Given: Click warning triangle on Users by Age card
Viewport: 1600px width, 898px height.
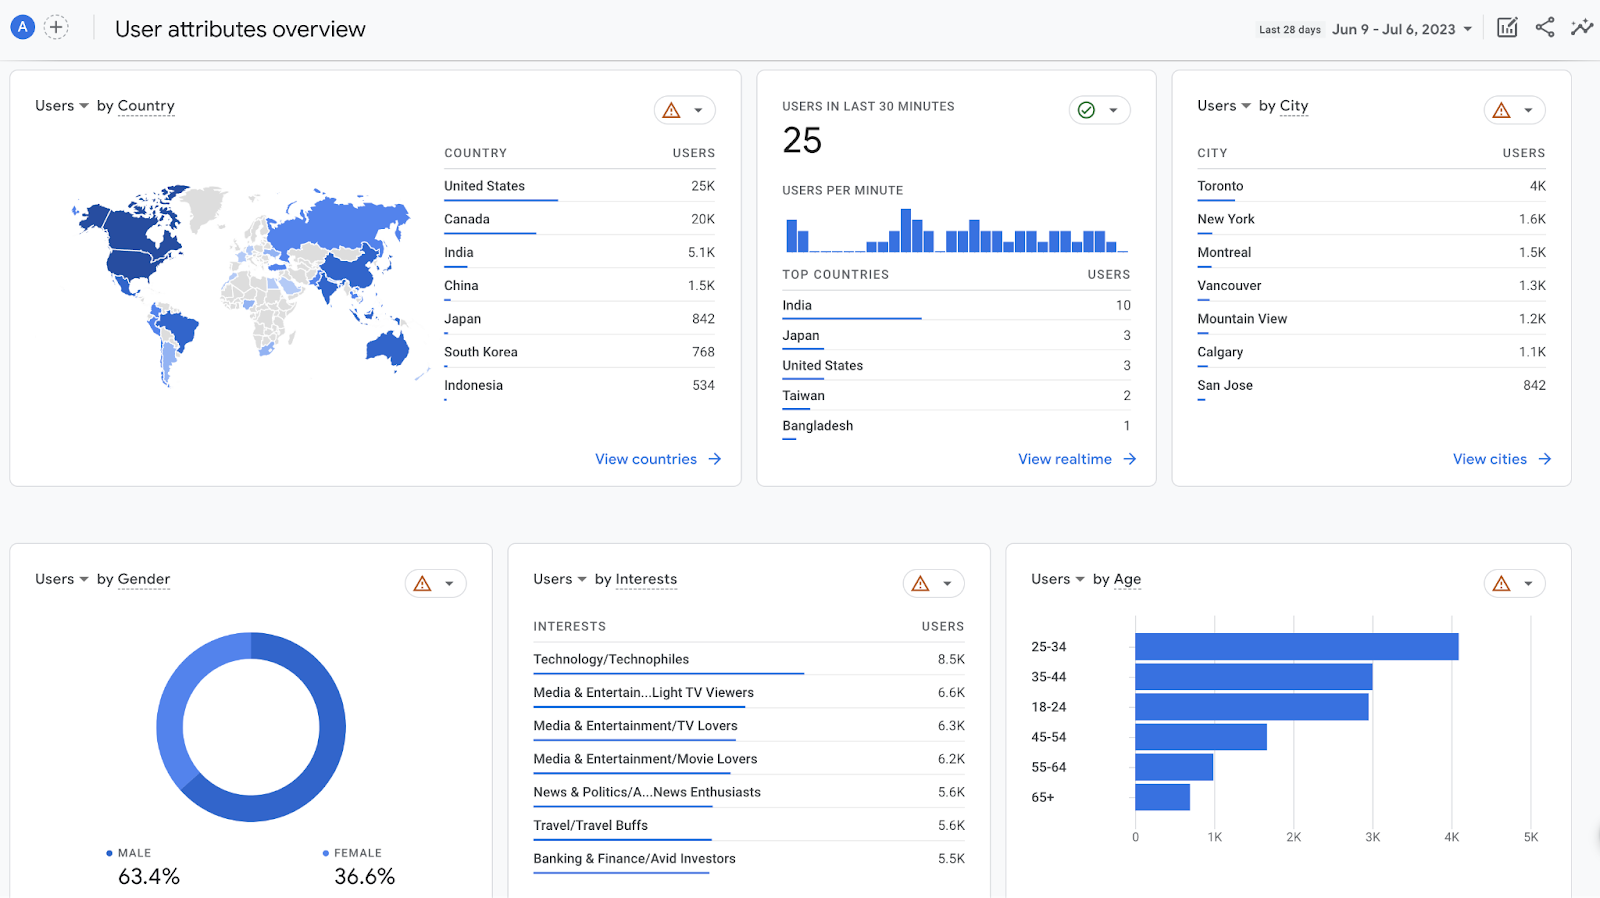Looking at the screenshot, I should 1502,583.
